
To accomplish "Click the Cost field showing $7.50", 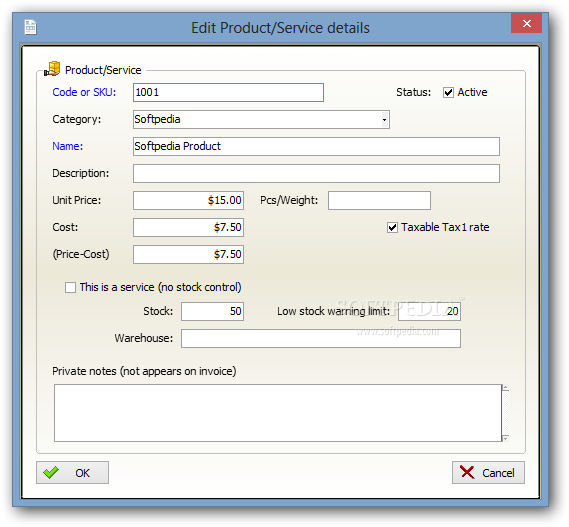I will 188,228.
